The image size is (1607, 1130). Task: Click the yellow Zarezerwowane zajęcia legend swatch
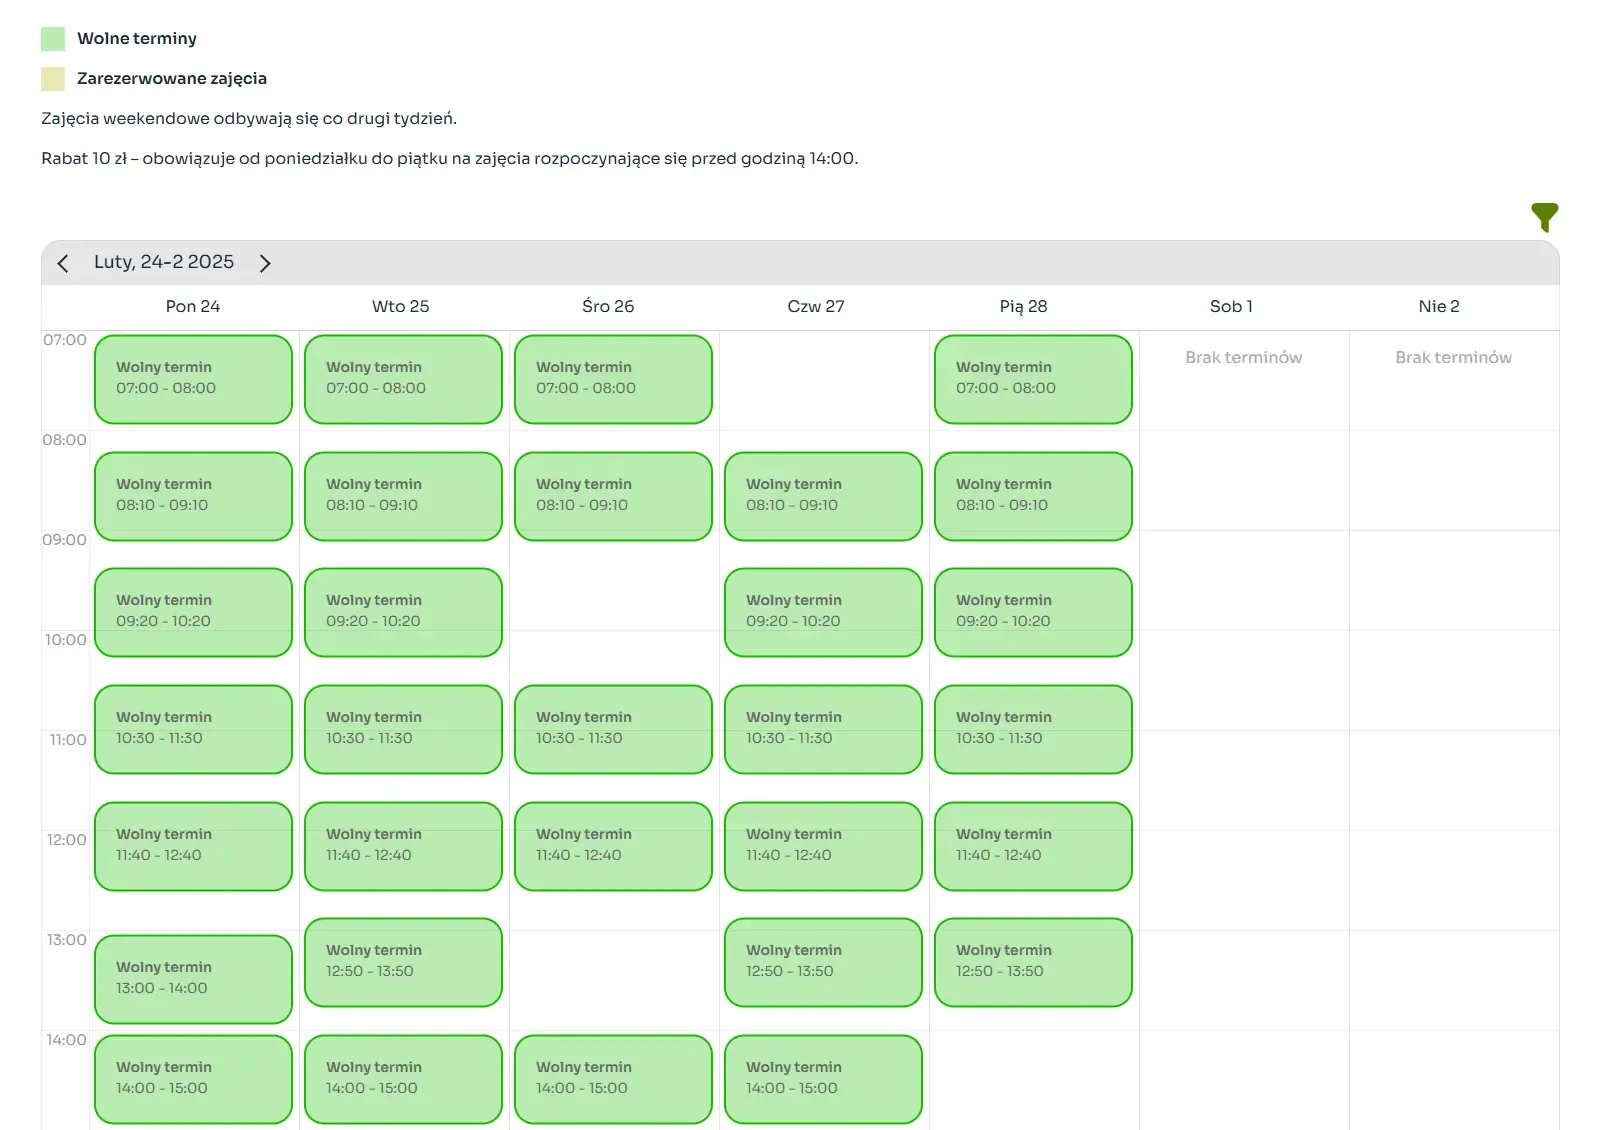pos(53,79)
